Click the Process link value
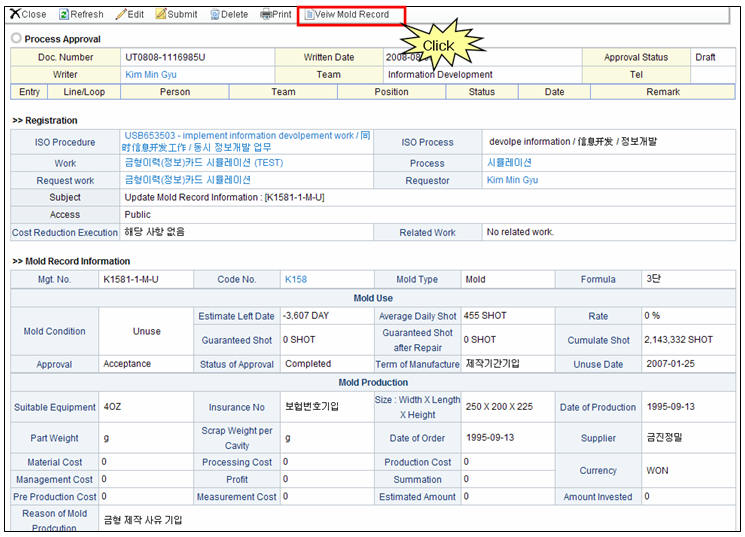Screen dimensions: 745x537 [x=509, y=163]
